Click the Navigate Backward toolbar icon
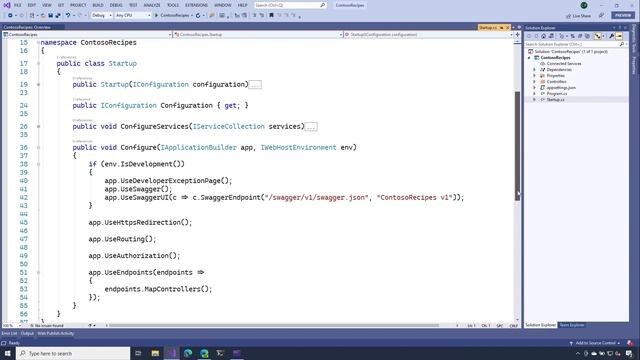 click(10, 16)
